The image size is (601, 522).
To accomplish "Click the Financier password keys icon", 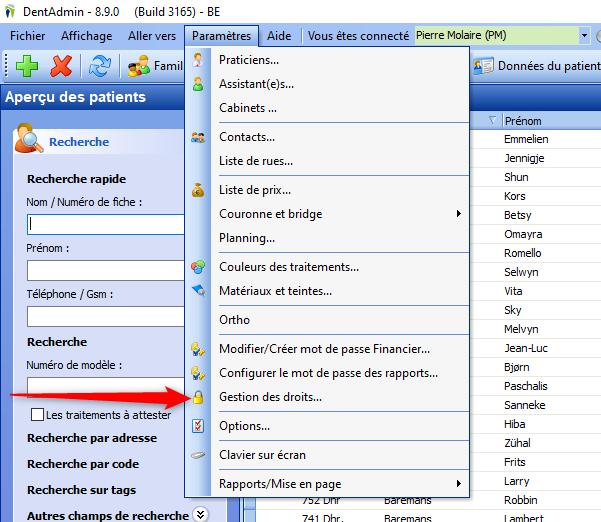I will pos(198,349).
